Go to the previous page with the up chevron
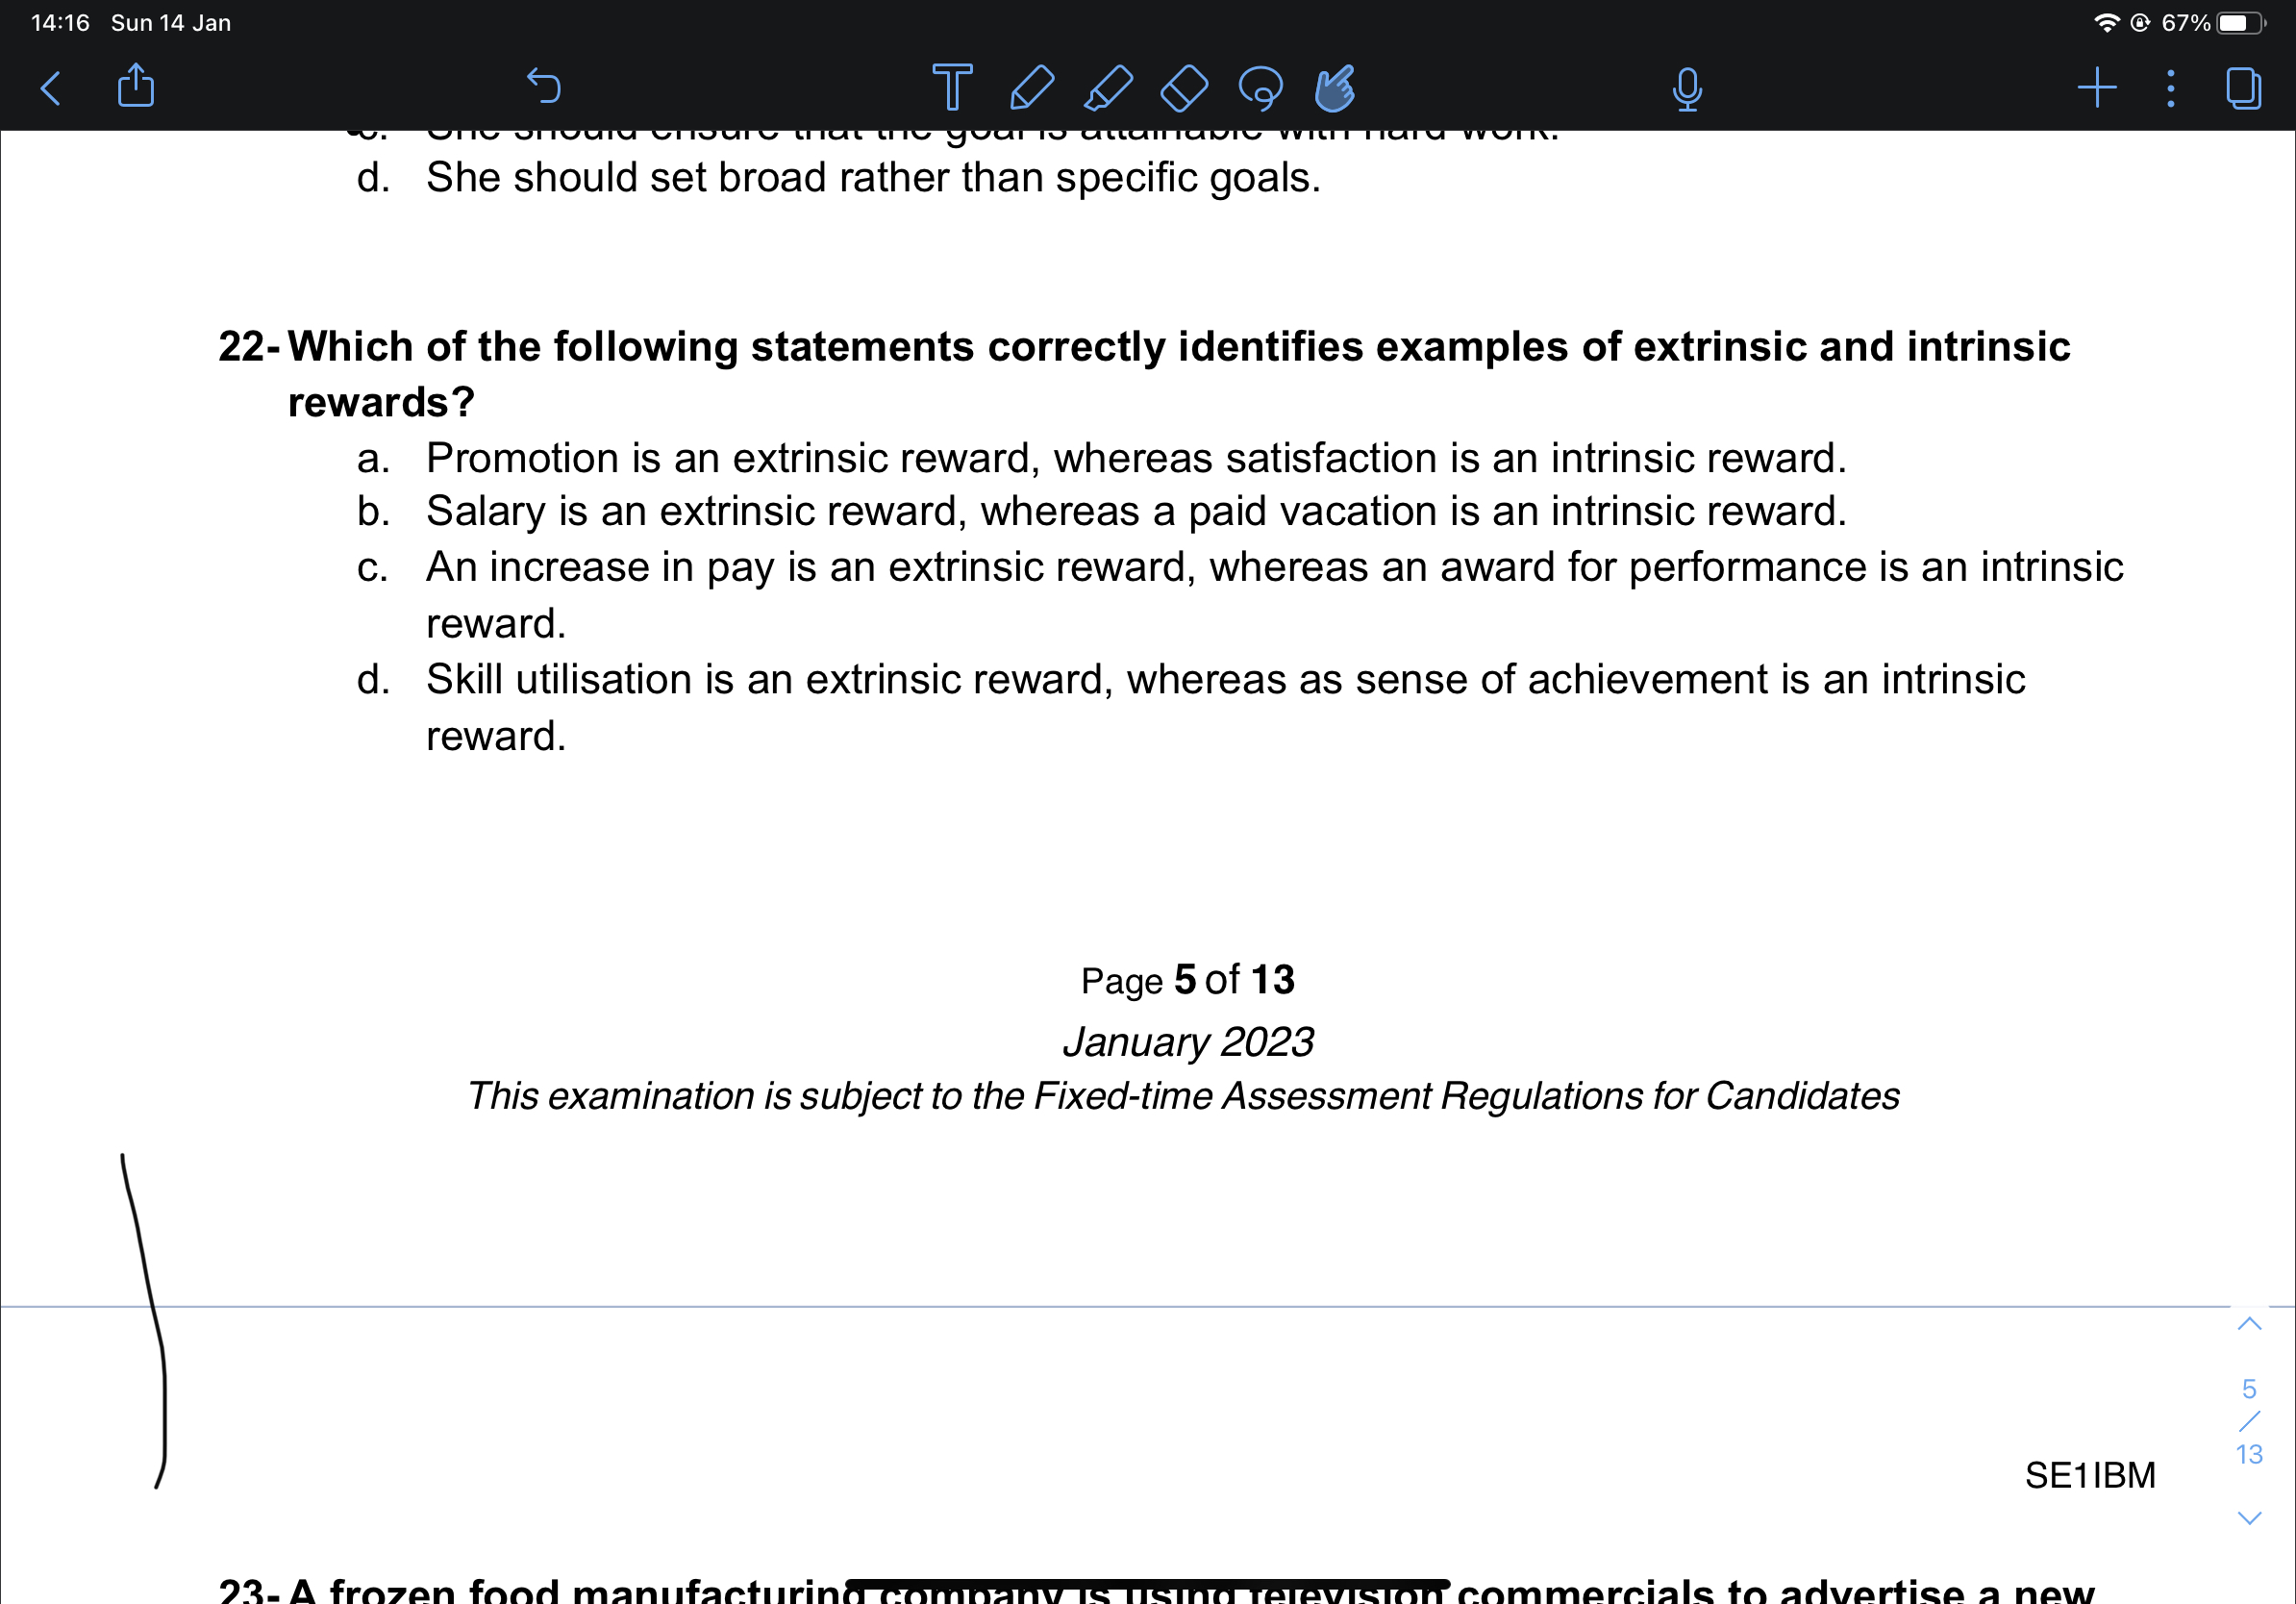The height and width of the screenshot is (1604, 2296). [2248, 1324]
